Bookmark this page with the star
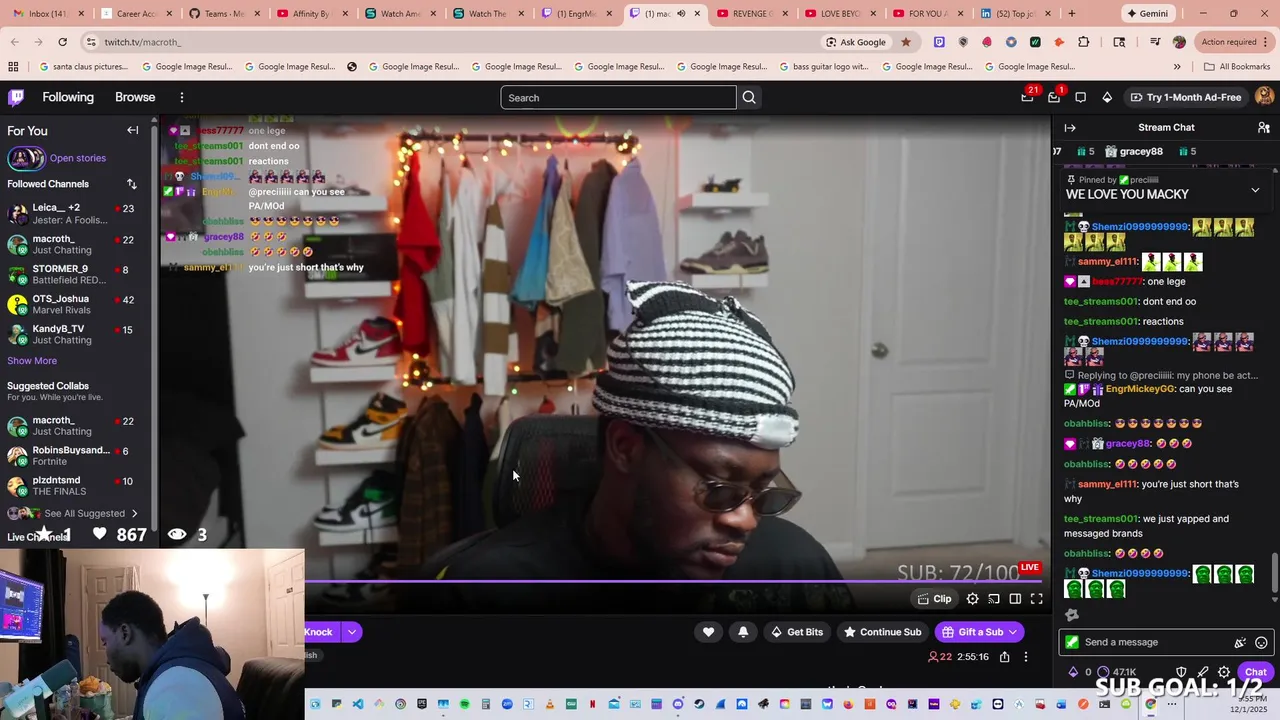Viewport: 1280px width, 720px height. click(906, 42)
